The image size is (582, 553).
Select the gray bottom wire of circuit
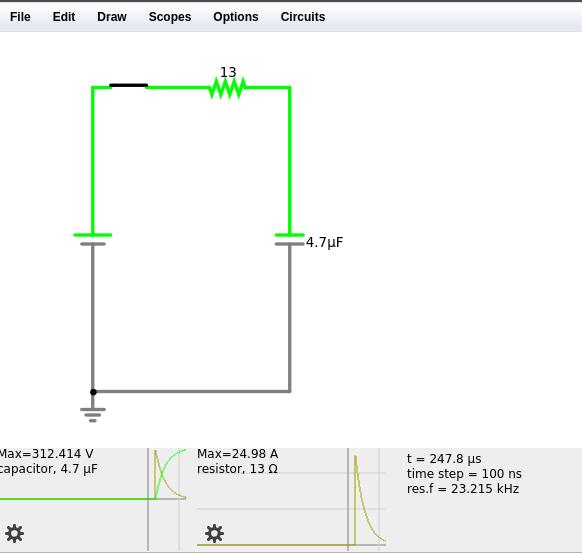(x=192, y=391)
